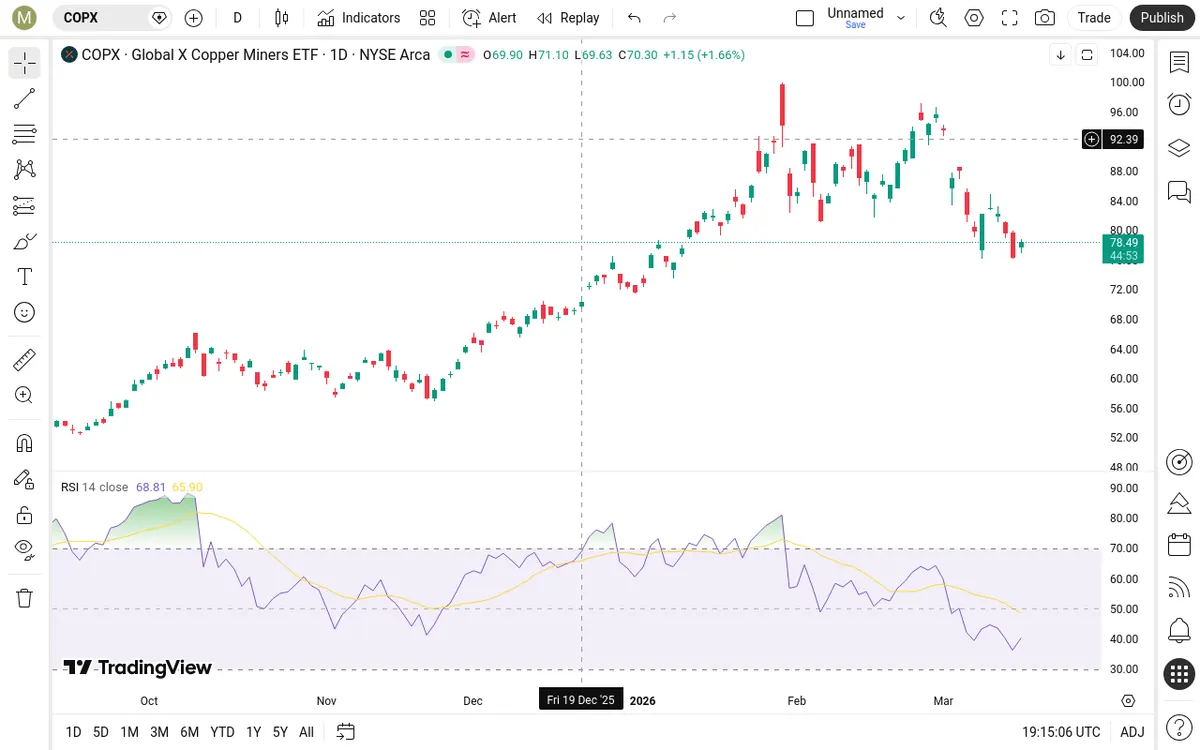Click the COPX symbol search field
Screen dimensions: 1200x750
tap(111, 17)
